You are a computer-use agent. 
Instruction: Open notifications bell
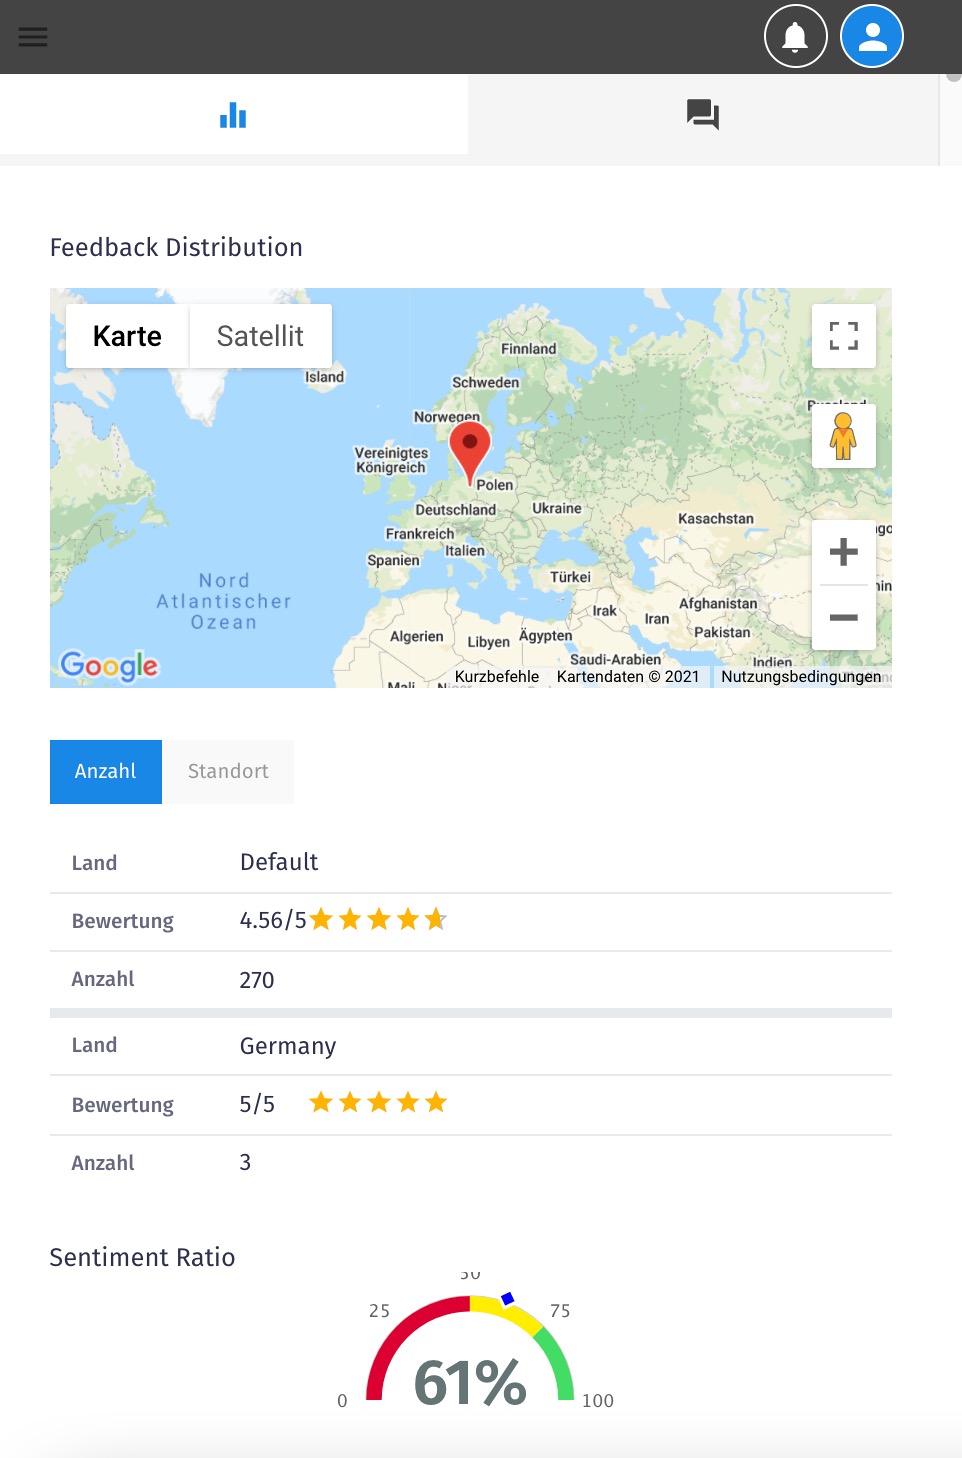pyautogui.click(x=795, y=37)
